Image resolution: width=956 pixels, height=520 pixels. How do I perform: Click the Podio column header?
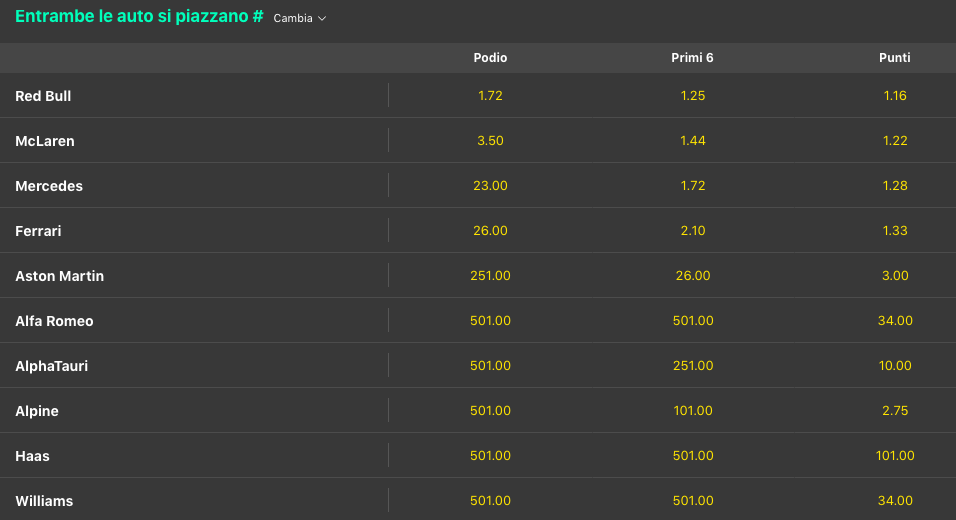(490, 58)
